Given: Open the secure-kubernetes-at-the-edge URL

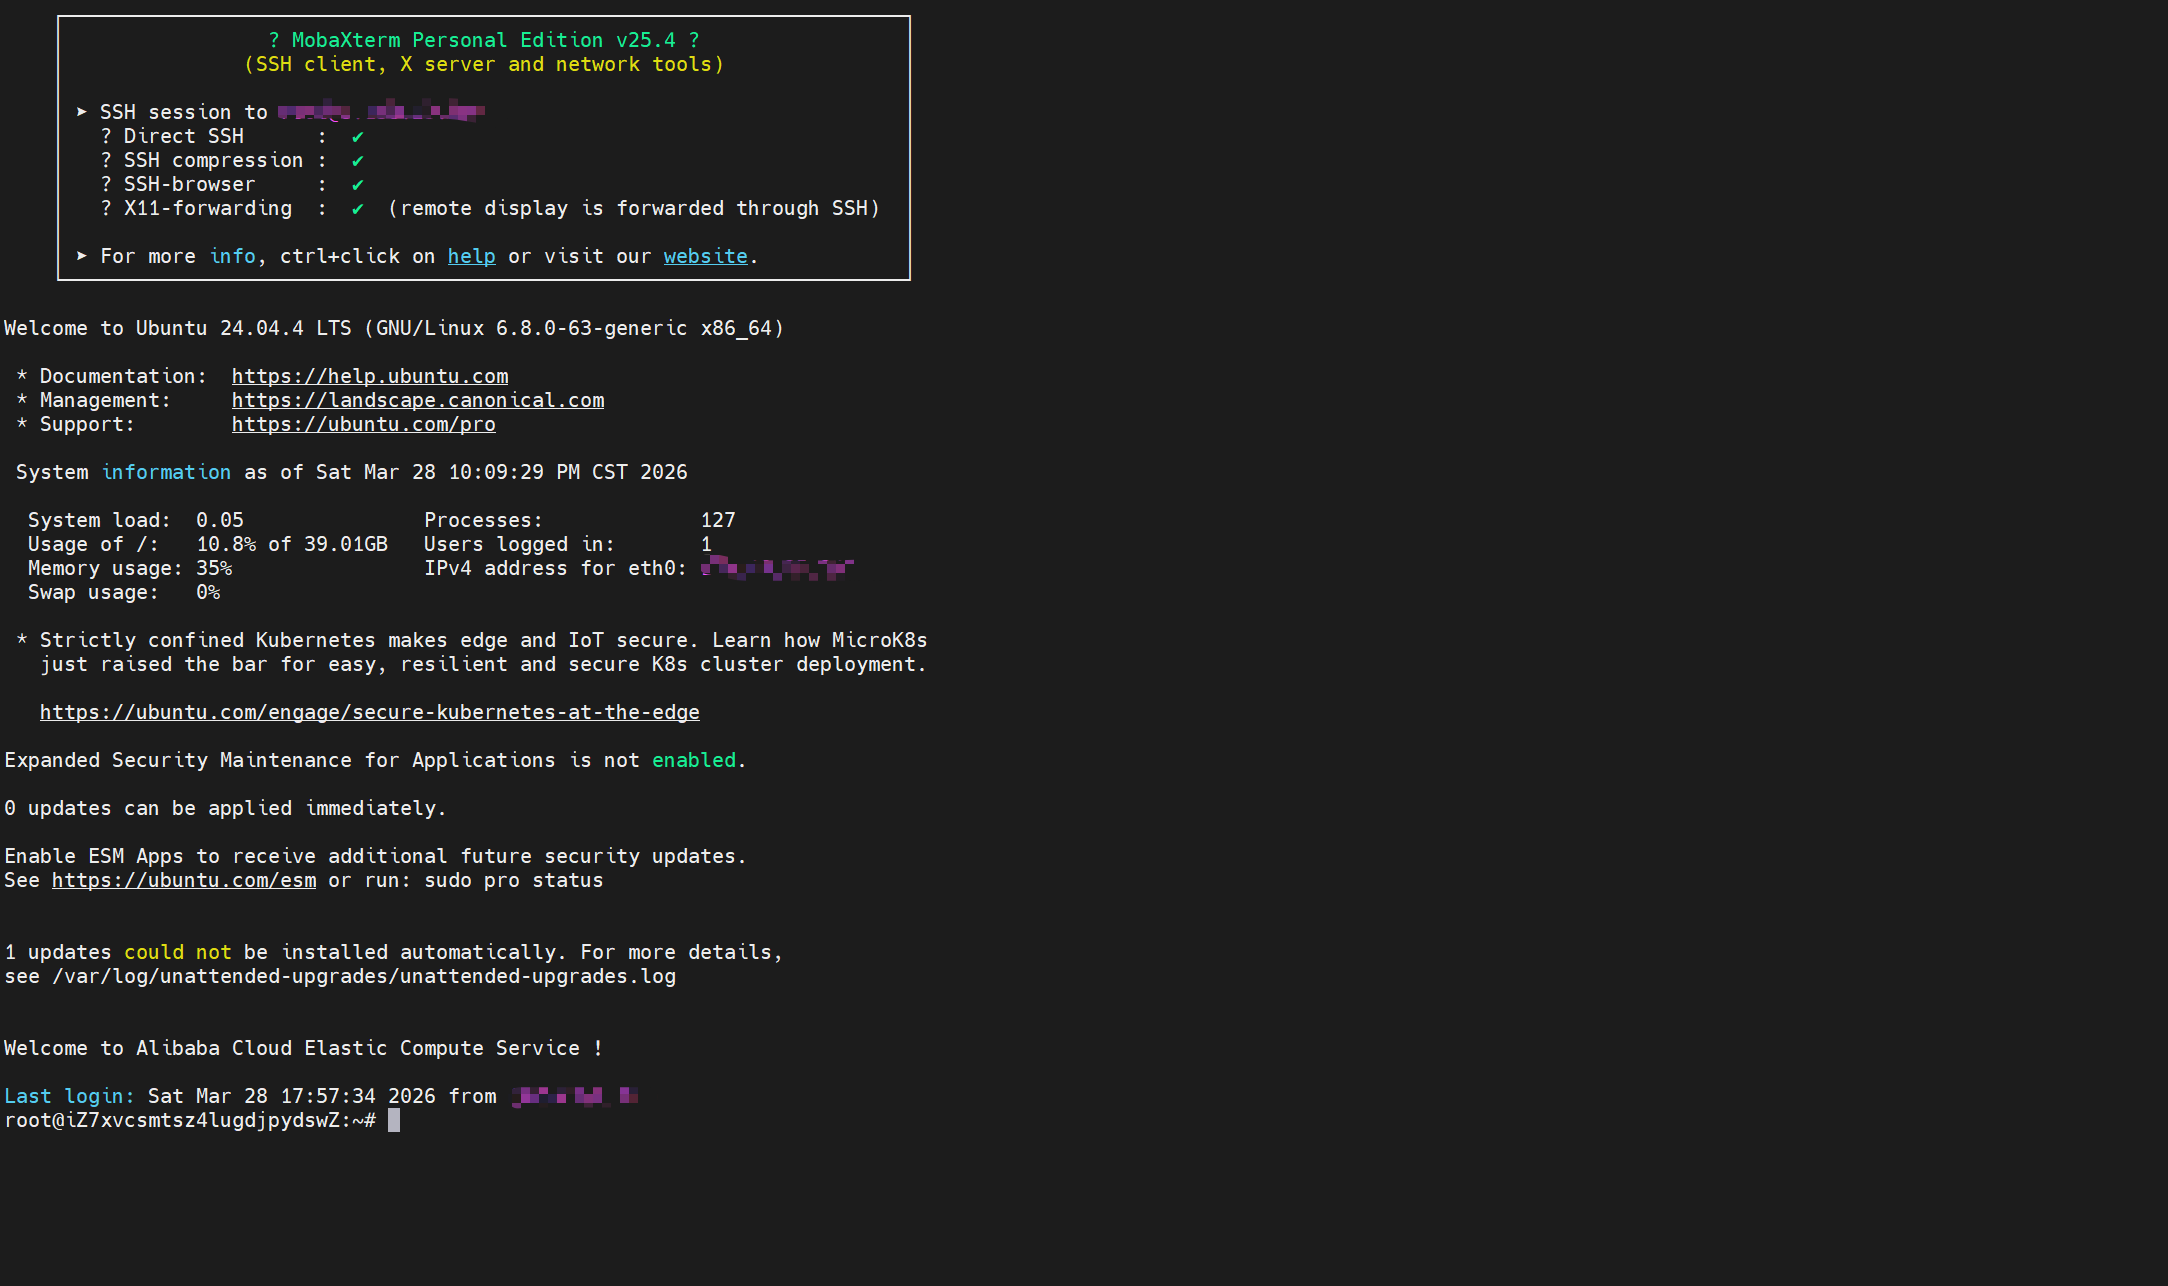Looking at the screenshot, I should [369, 712].
